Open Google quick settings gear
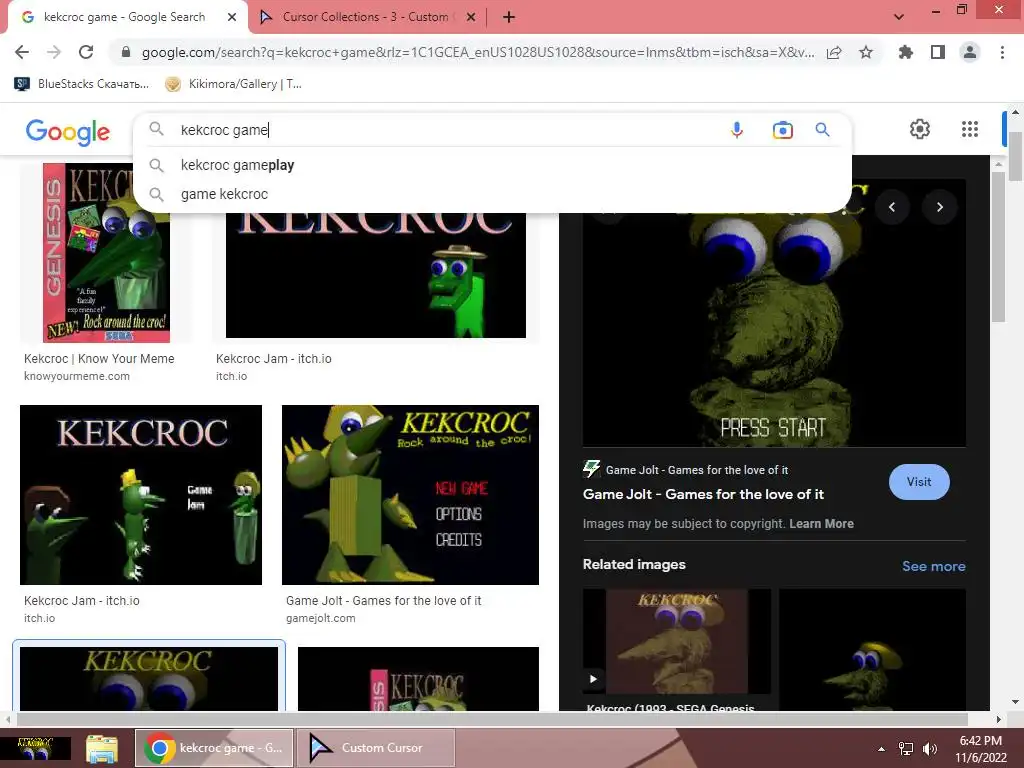 [920, 129]
